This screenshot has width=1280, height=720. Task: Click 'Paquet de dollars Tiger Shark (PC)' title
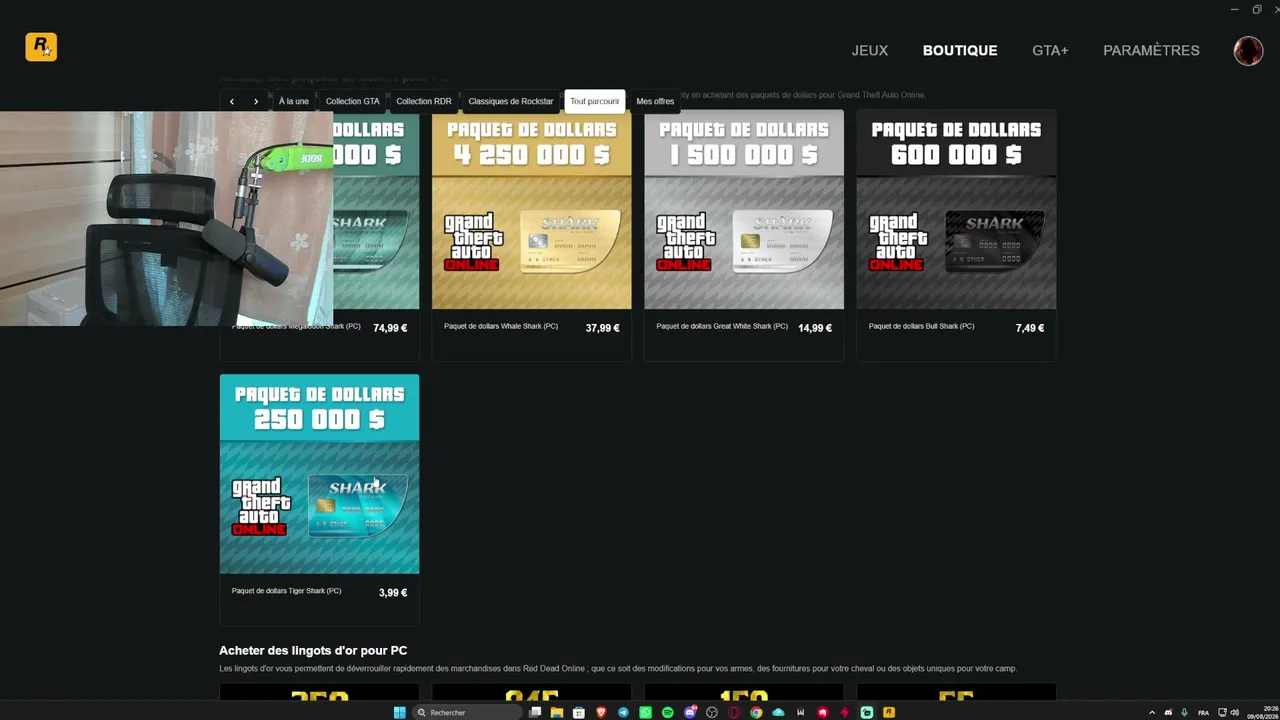coord(286,591)
